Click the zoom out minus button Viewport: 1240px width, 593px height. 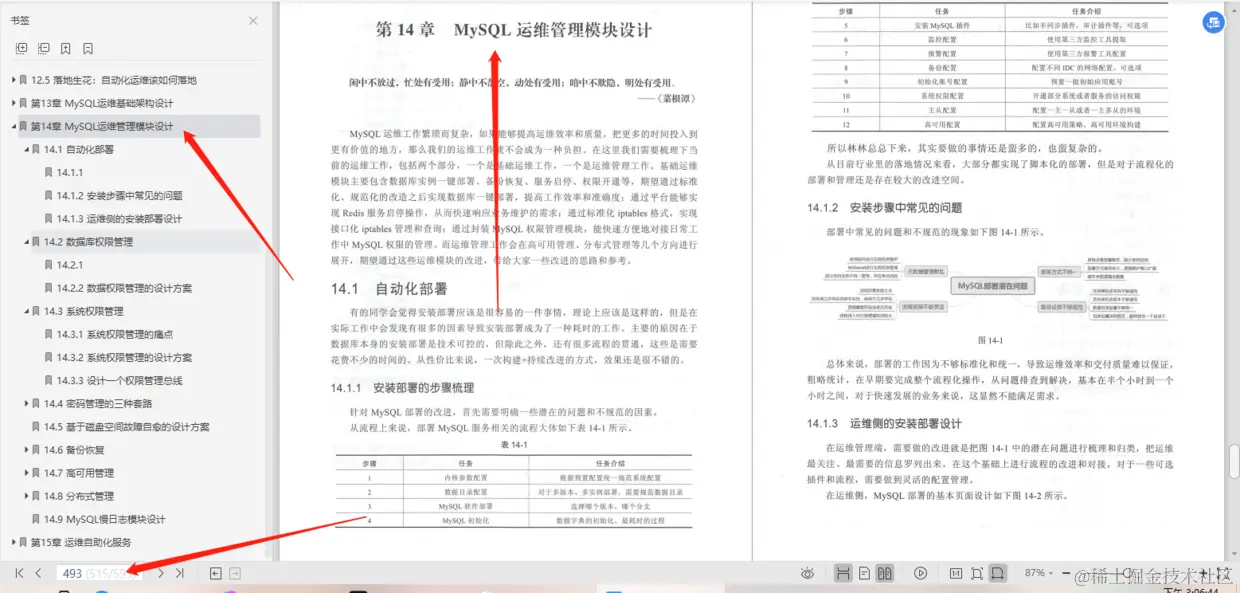(x=1067, y=573)
